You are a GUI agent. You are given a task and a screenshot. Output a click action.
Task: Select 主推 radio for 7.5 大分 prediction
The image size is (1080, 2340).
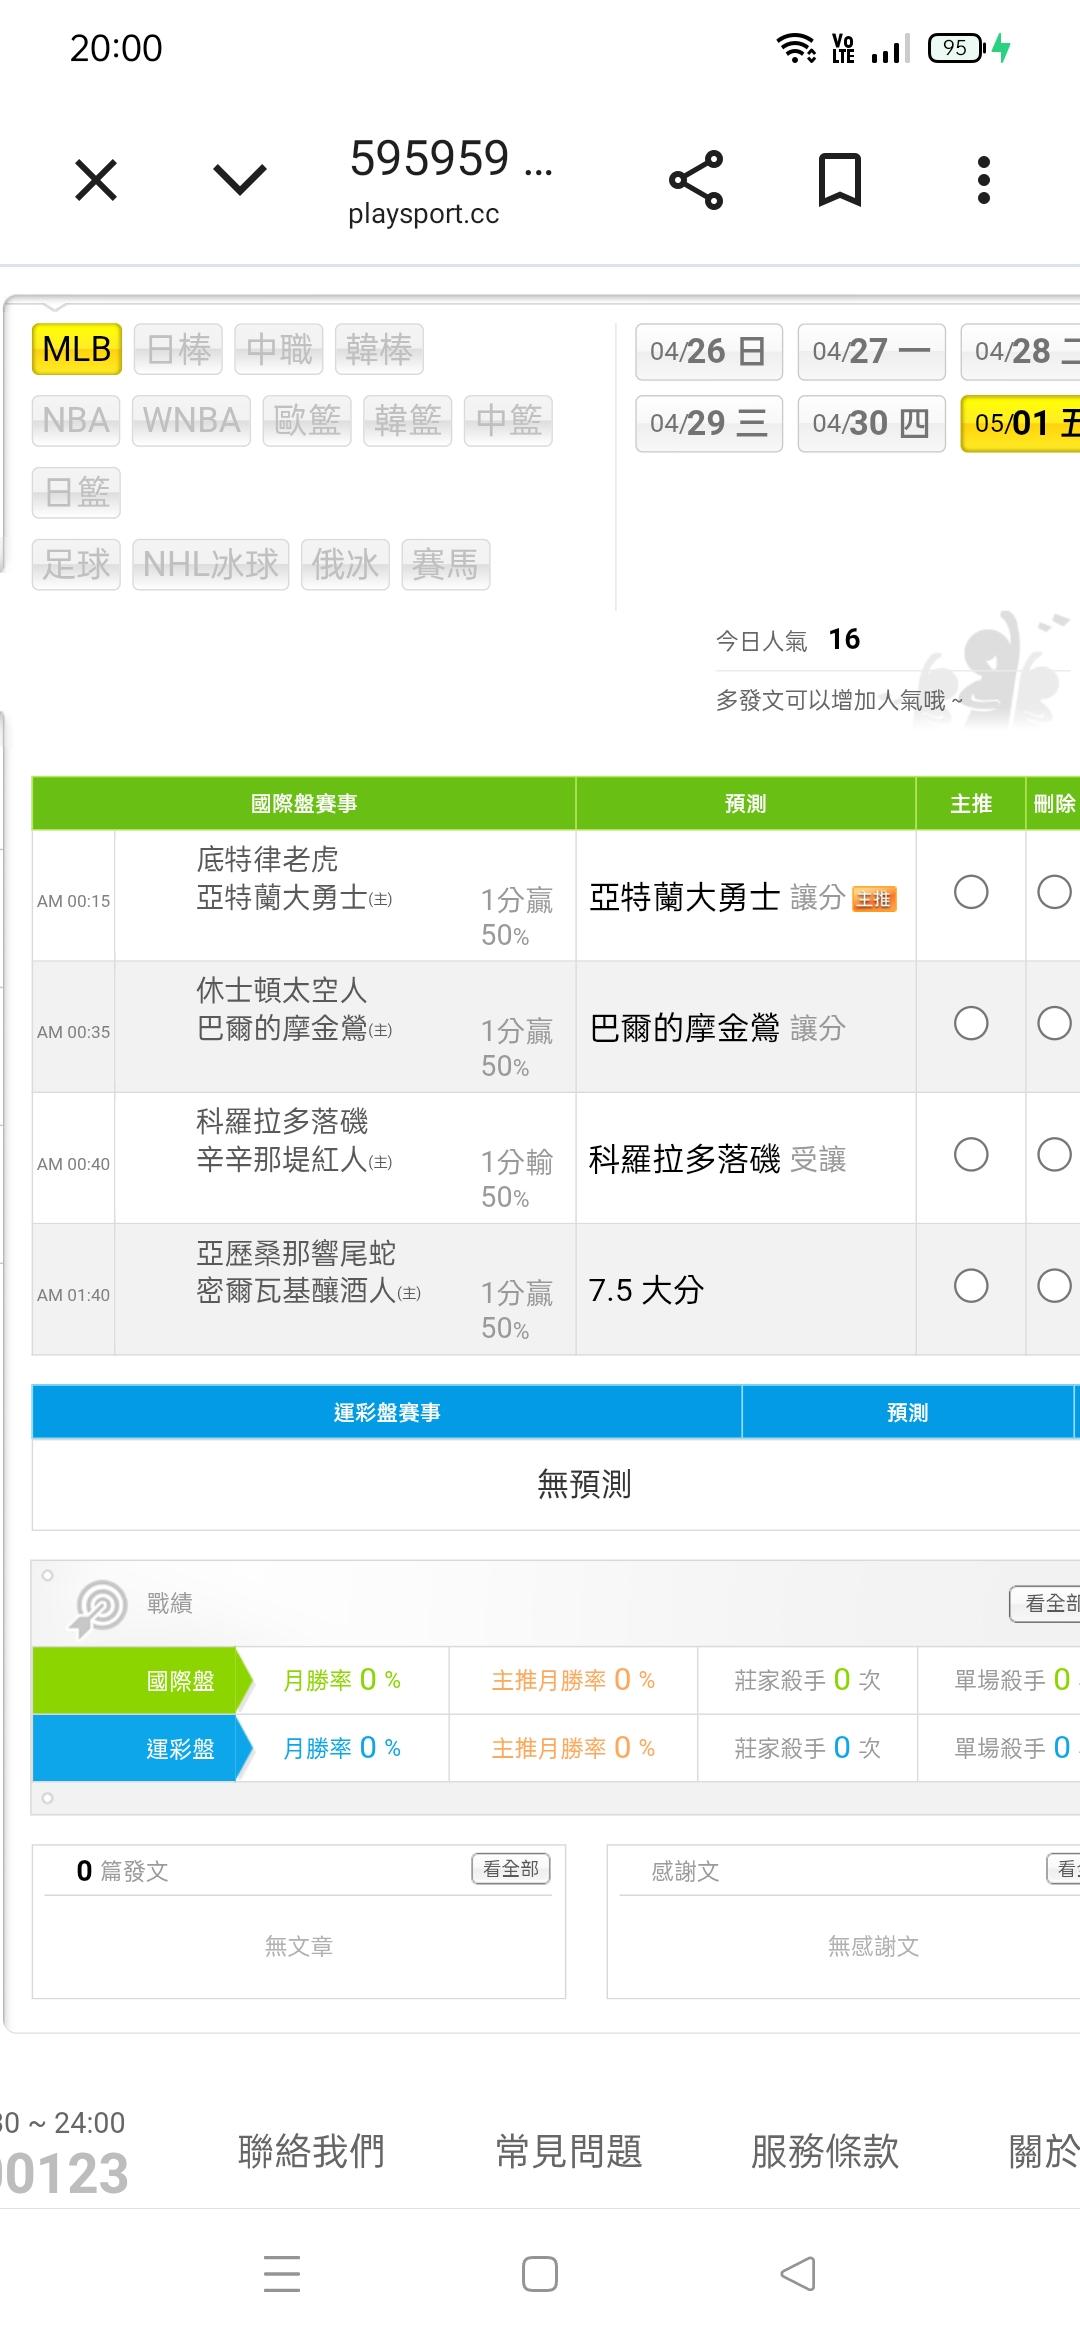click(971, 1286)
